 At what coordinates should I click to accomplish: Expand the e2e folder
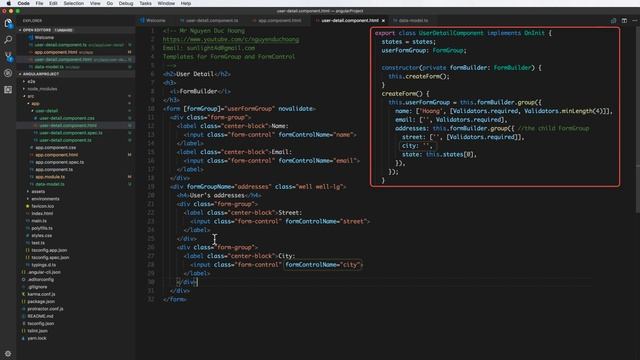click(31, 82)
